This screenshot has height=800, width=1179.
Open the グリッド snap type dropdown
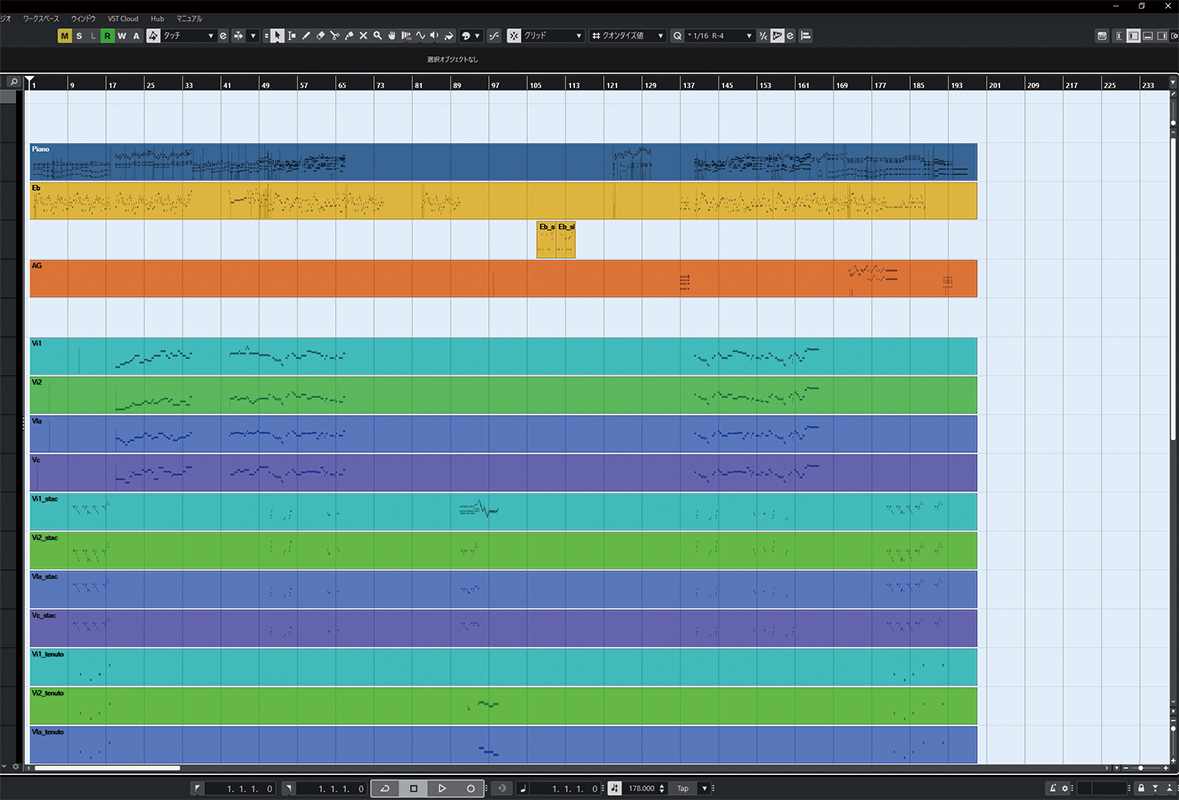tap(554, 36)
